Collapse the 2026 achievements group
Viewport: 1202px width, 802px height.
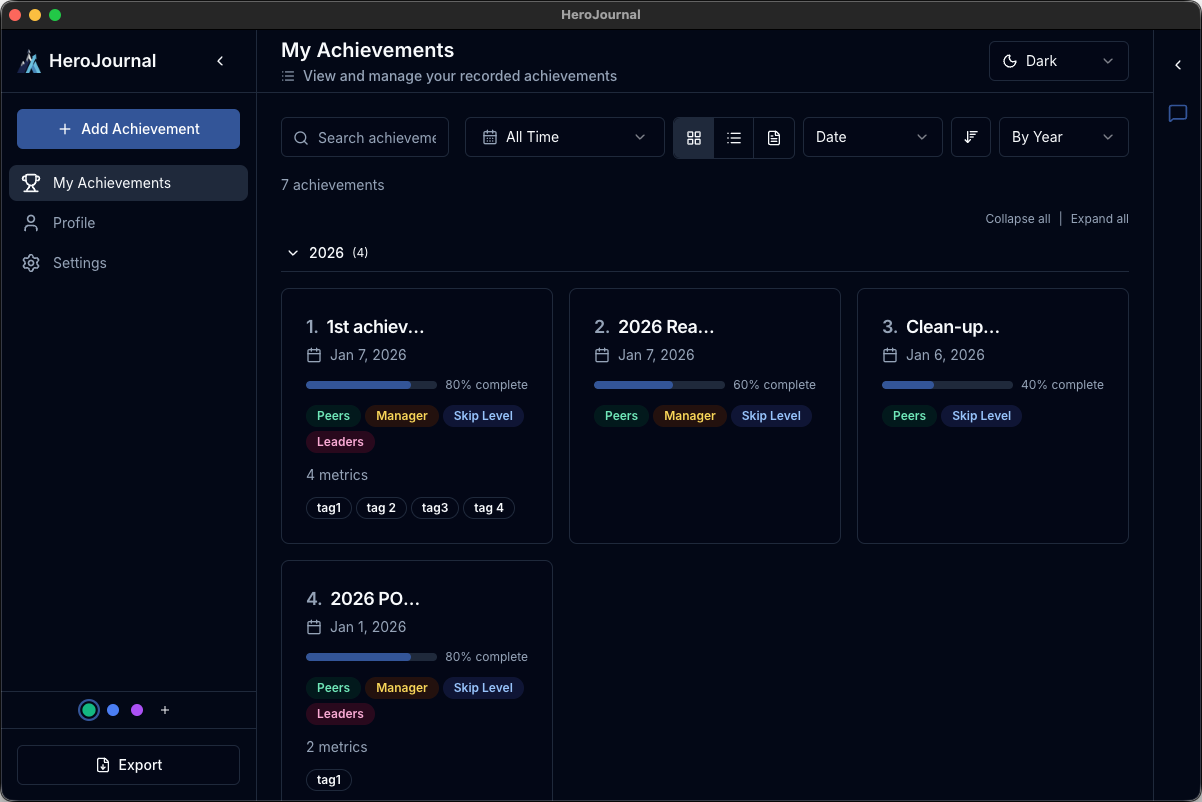292,252
